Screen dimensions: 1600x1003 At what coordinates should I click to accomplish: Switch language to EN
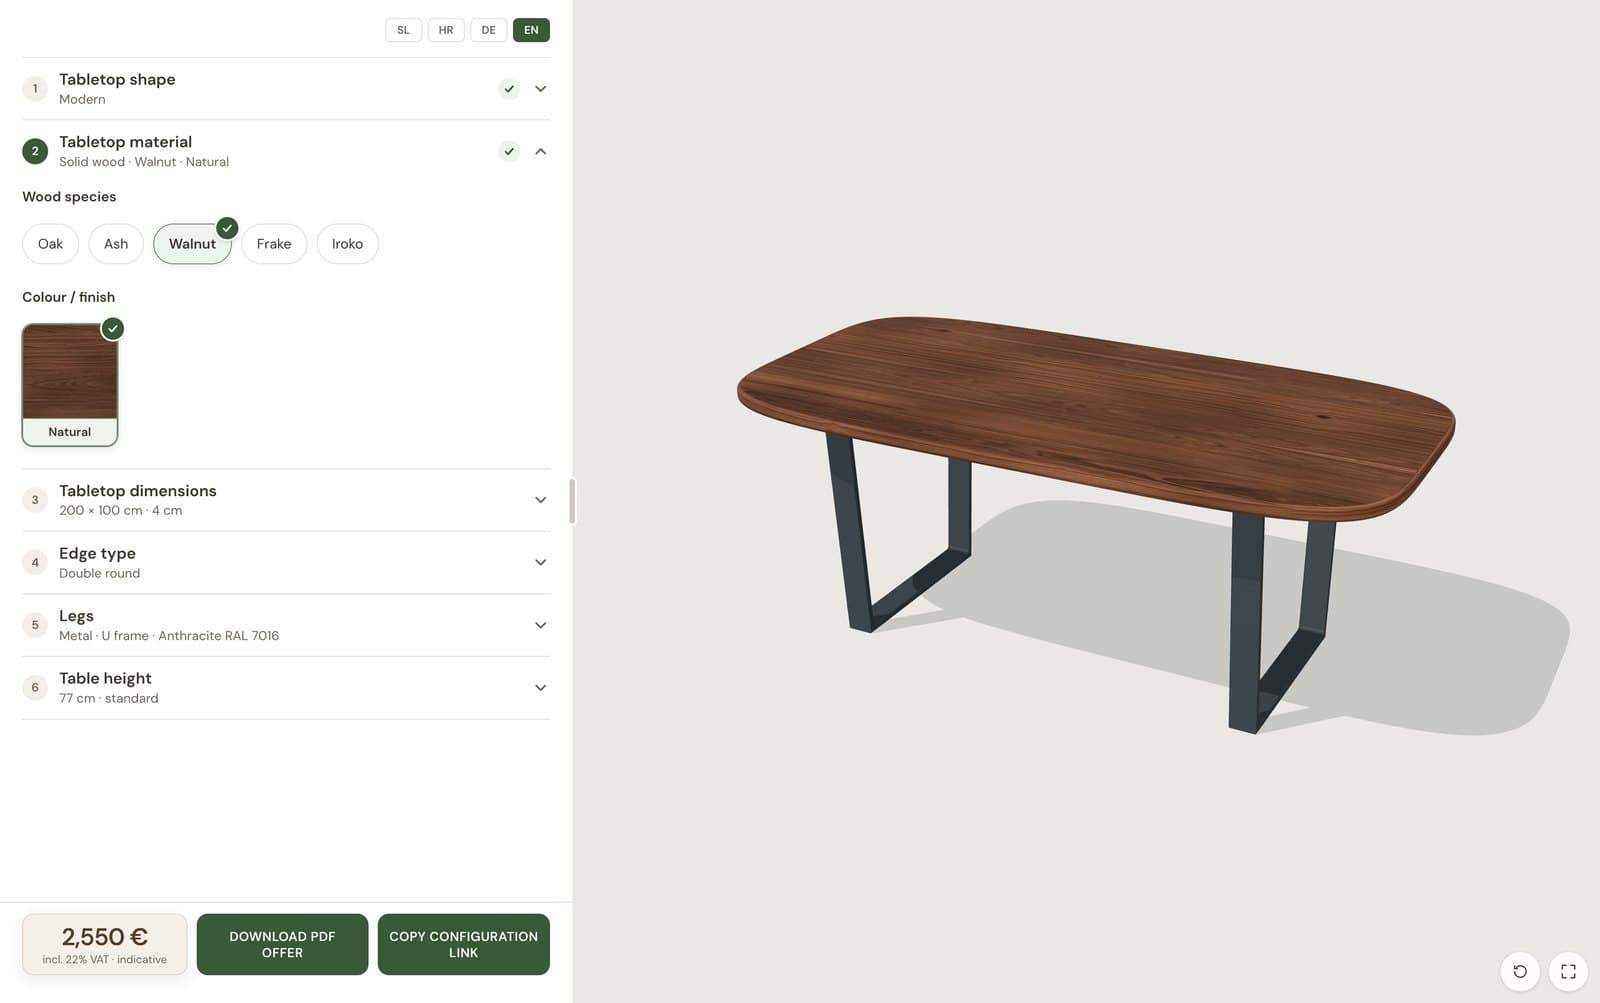[x=531, y=30]
